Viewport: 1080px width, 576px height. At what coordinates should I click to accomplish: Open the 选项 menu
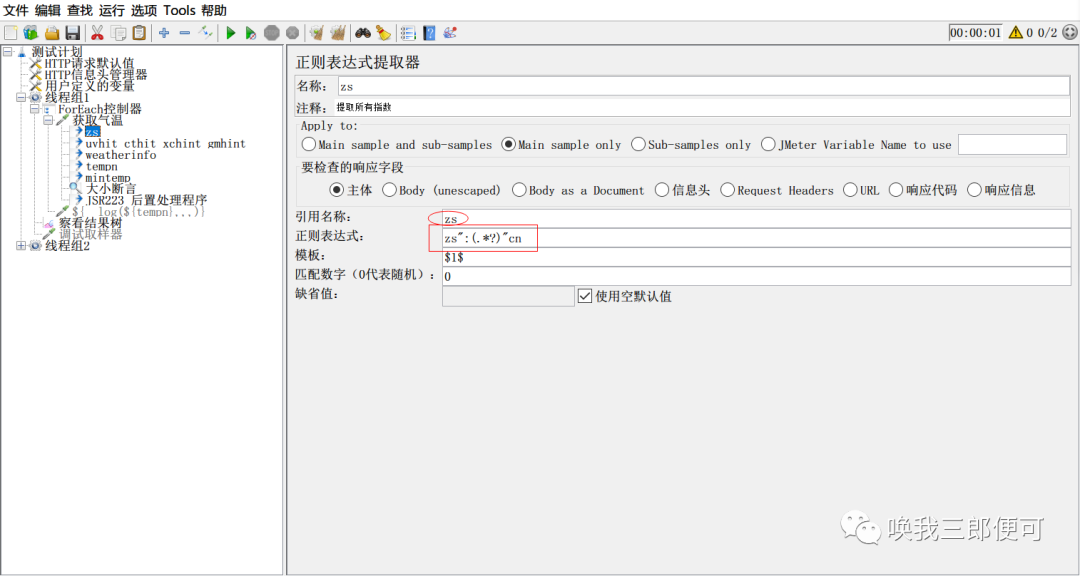(144, 10)
